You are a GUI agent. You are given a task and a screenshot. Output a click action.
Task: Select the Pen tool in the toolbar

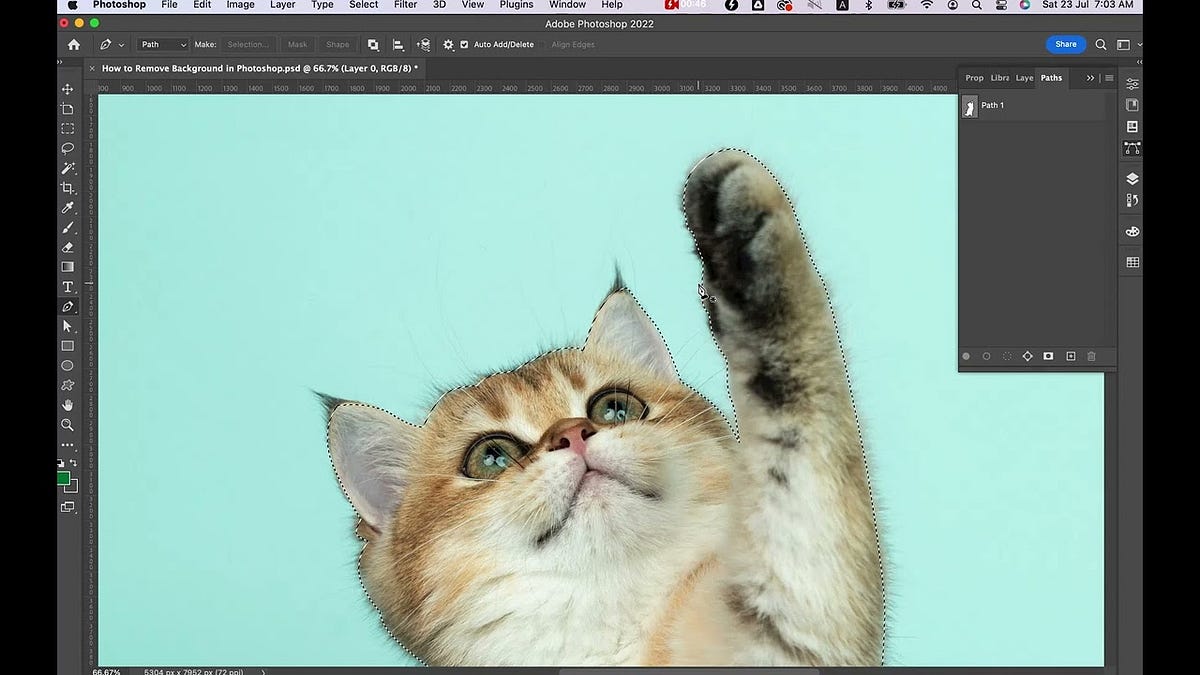coord(68,306)
